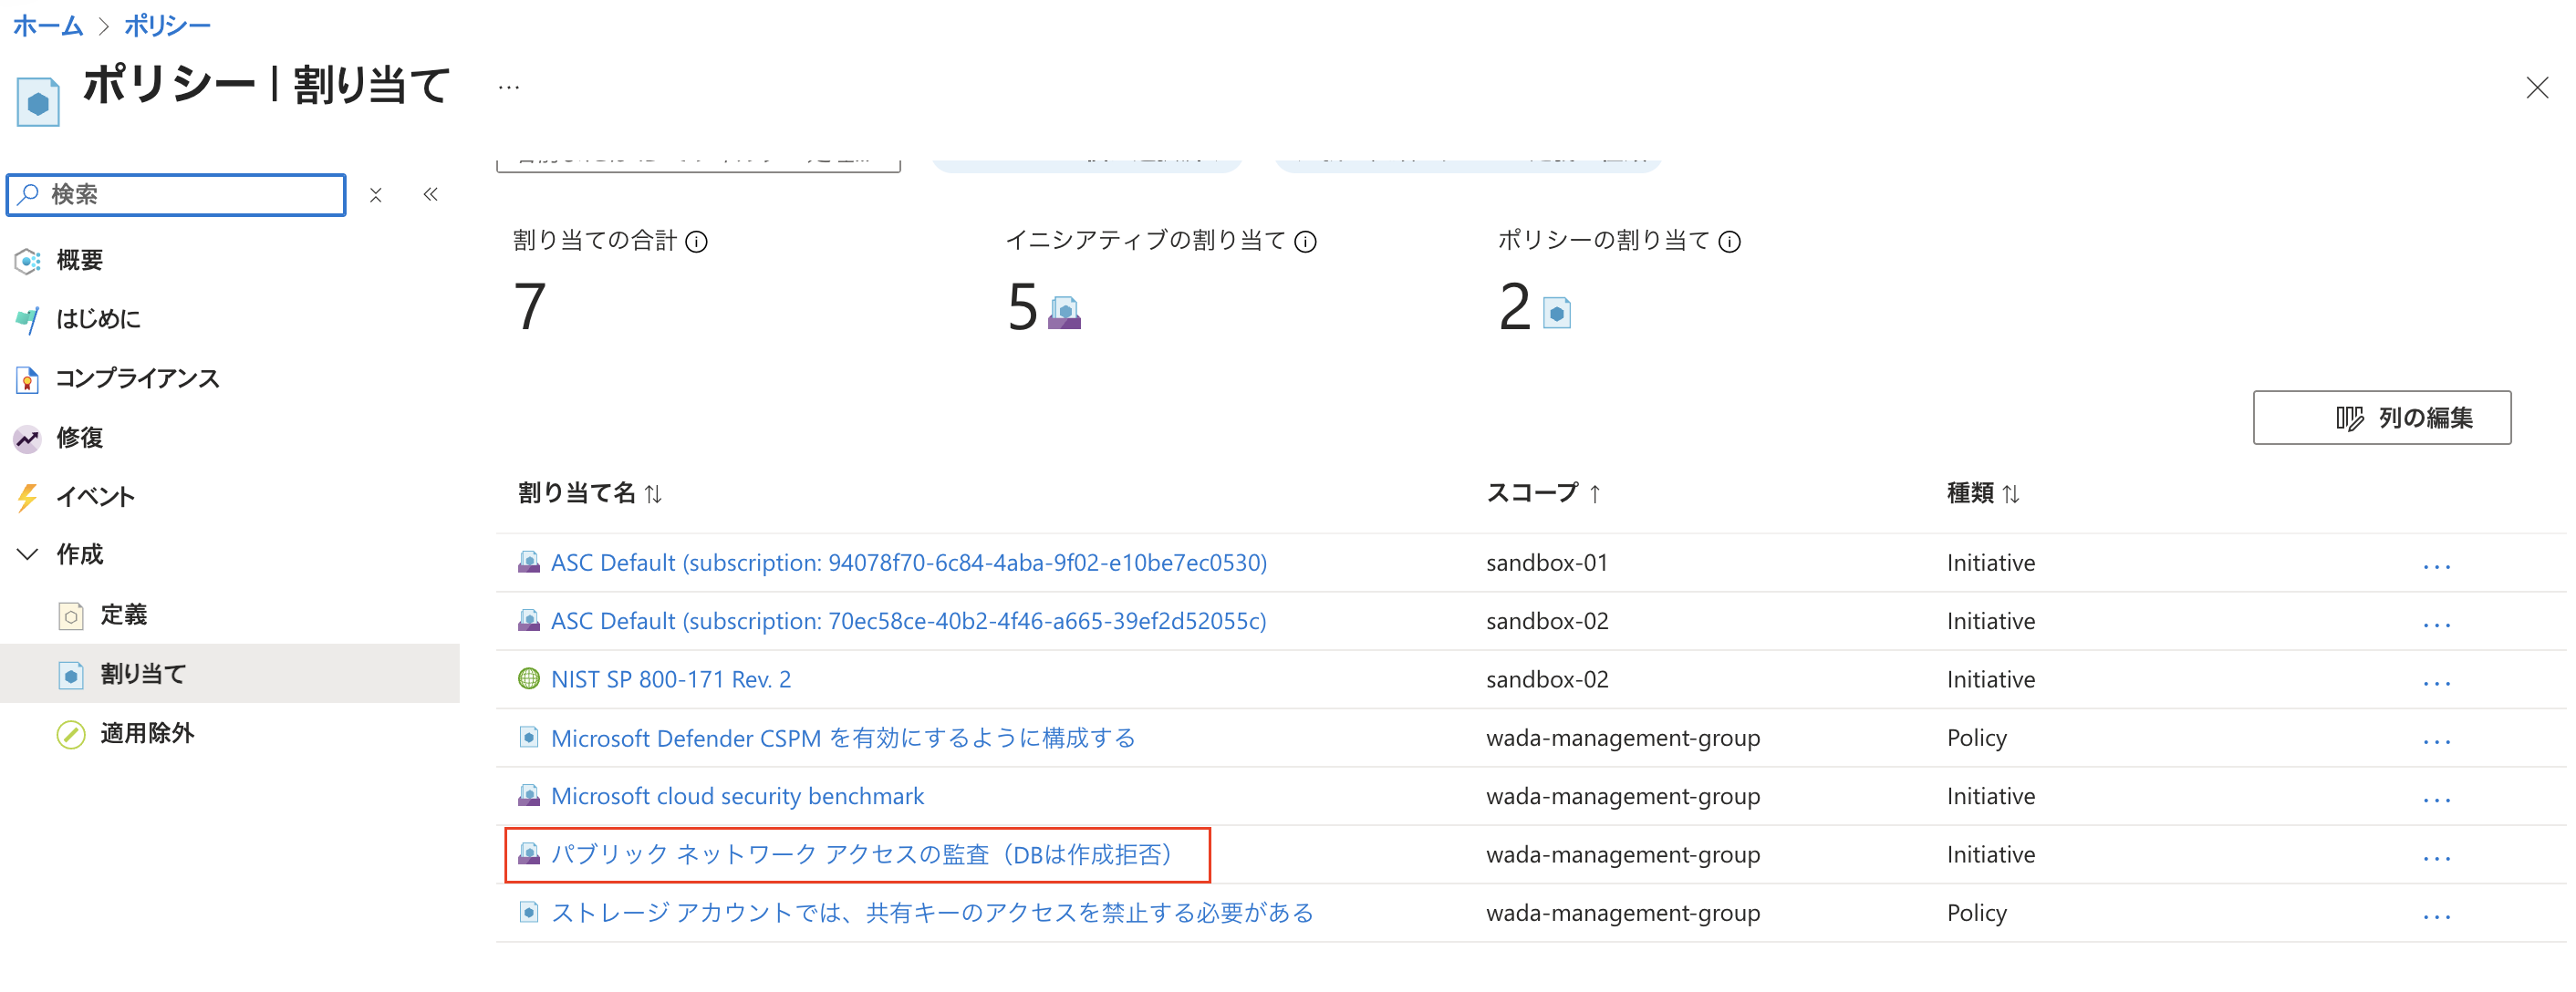Click the sandbox-01 scope cell

point(1547,562)
